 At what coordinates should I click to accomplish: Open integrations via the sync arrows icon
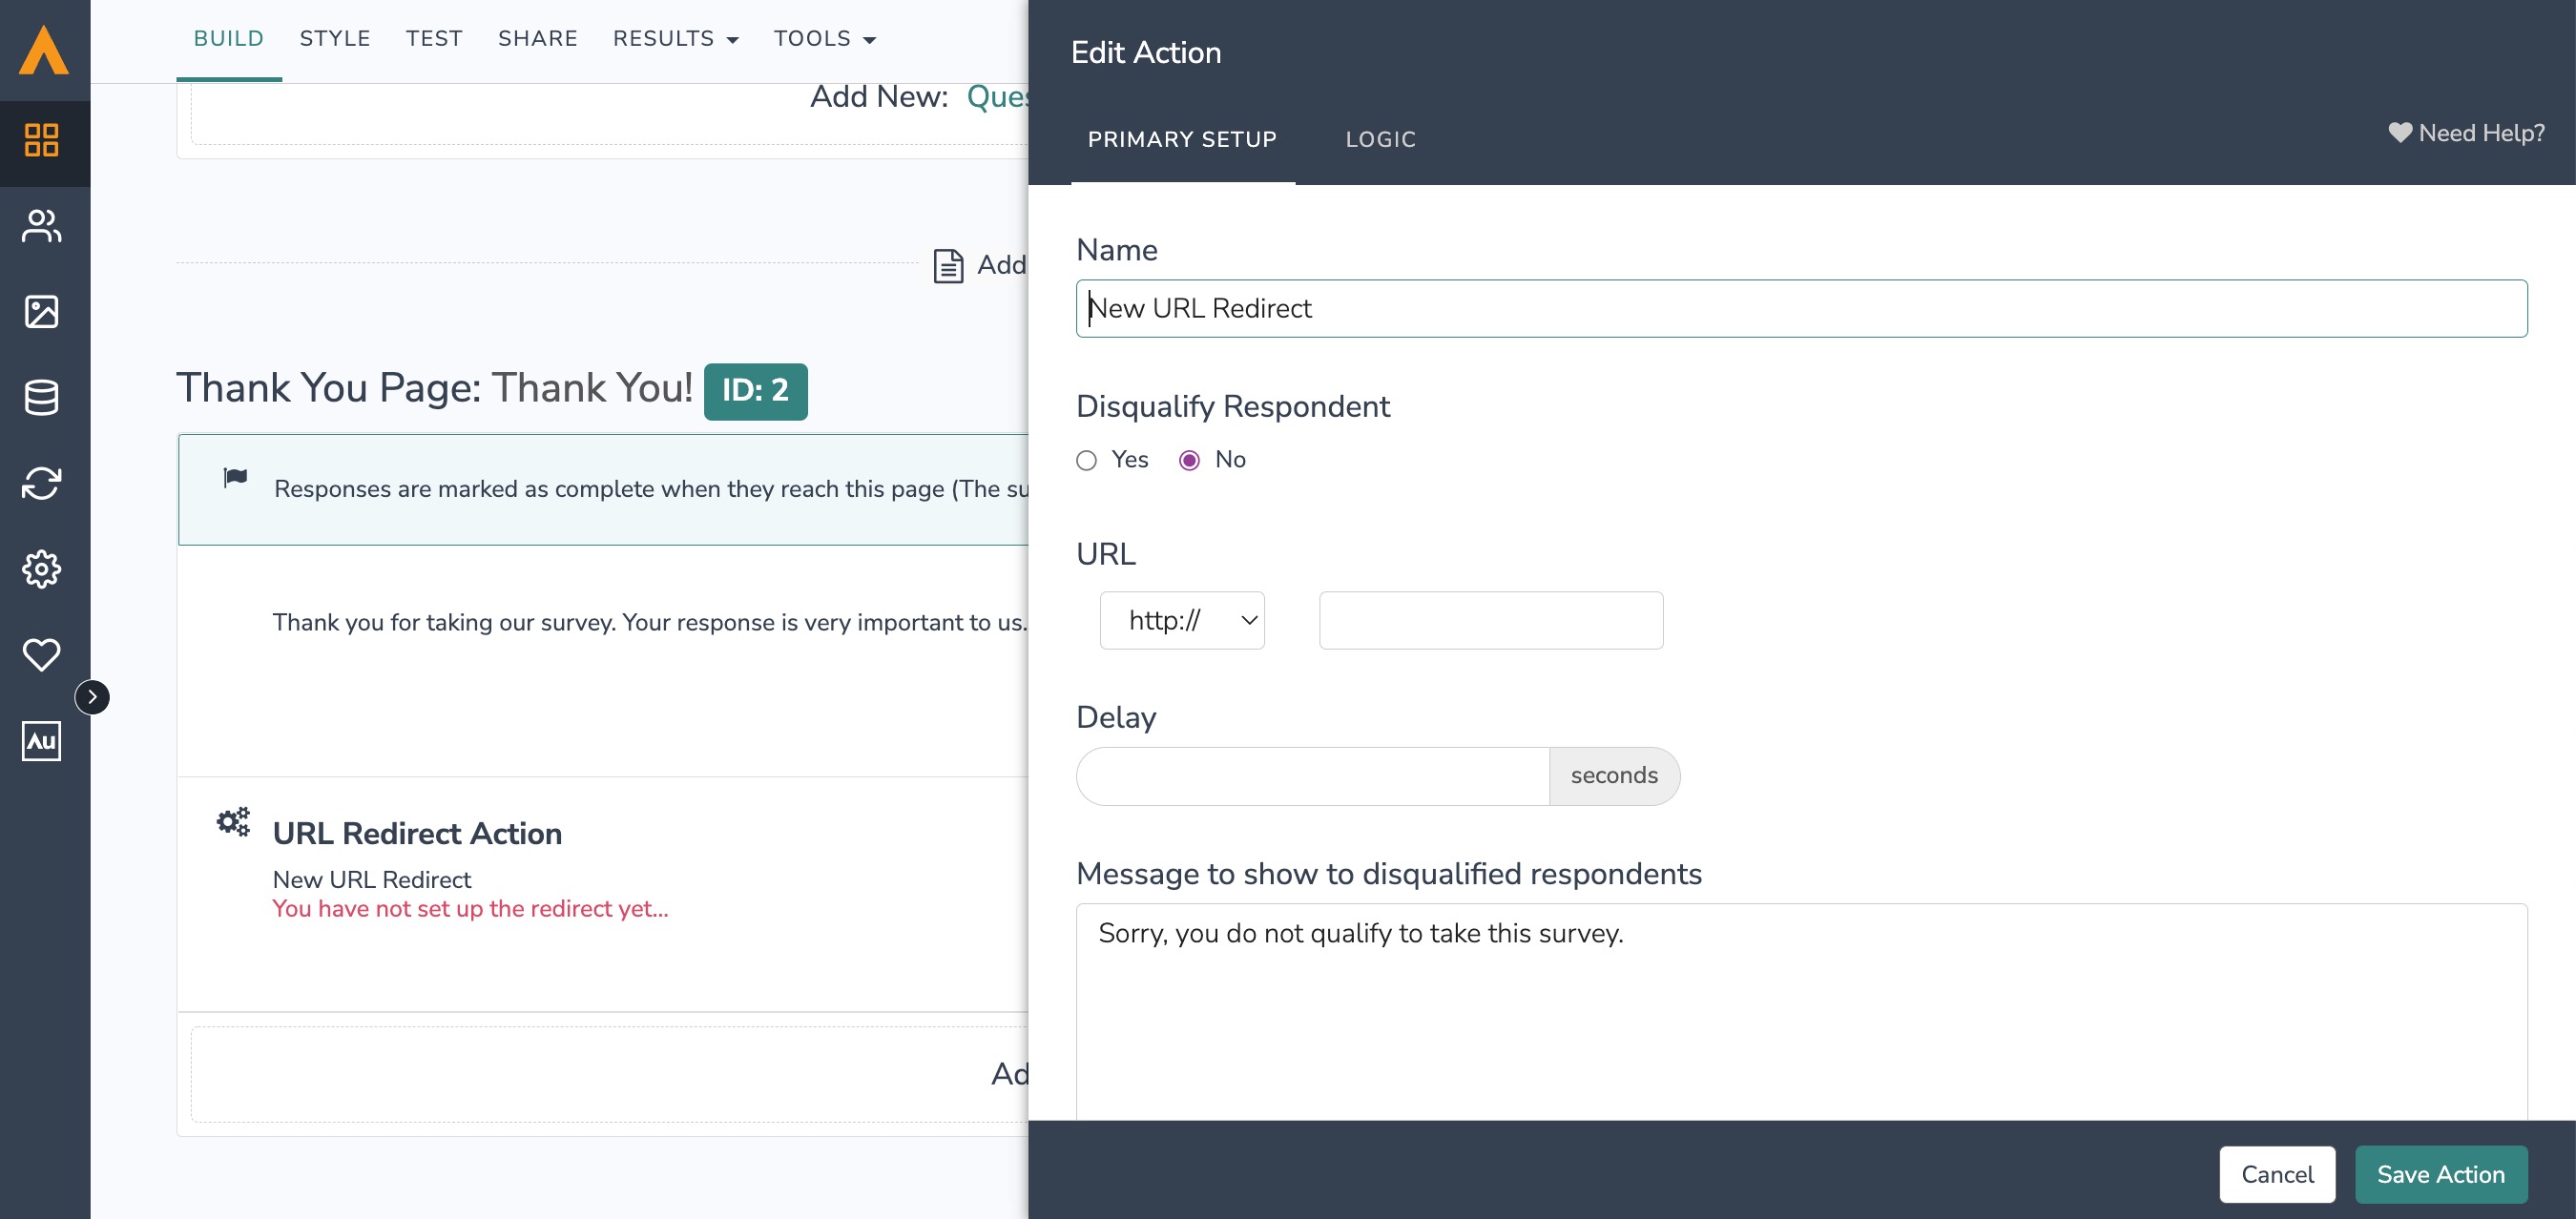[x=41, y=483]
